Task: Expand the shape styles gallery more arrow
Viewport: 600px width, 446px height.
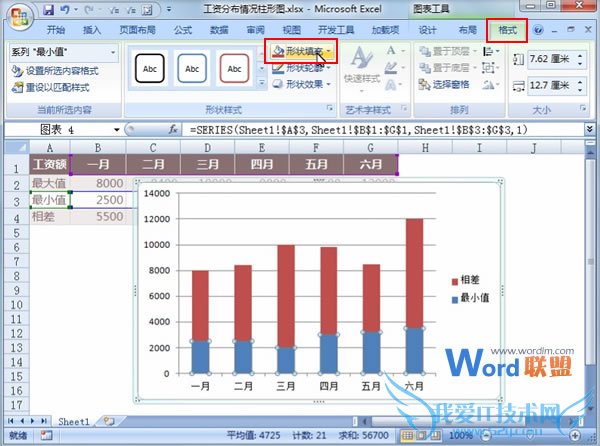Action: coord(262,83)
